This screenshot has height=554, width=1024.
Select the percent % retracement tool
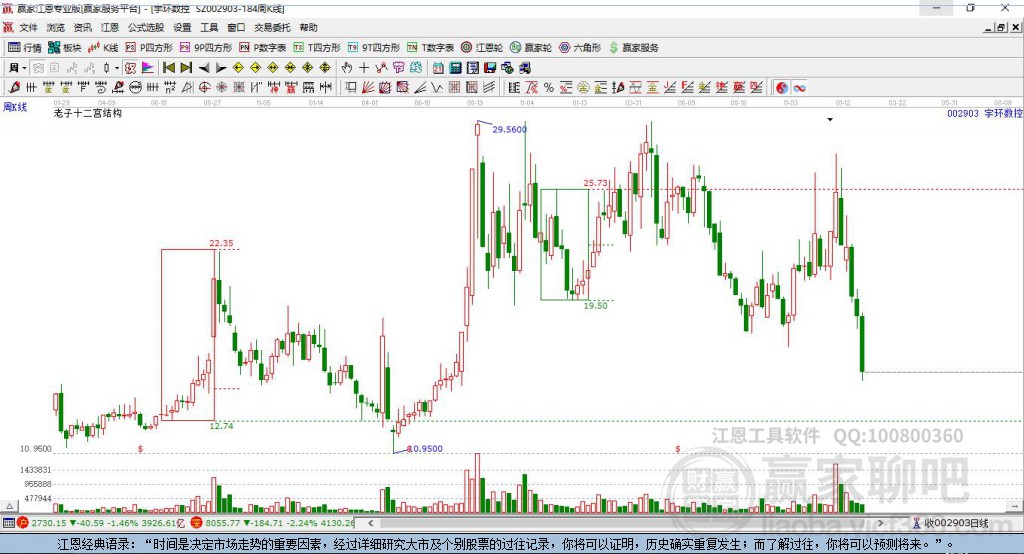point(549,88)
